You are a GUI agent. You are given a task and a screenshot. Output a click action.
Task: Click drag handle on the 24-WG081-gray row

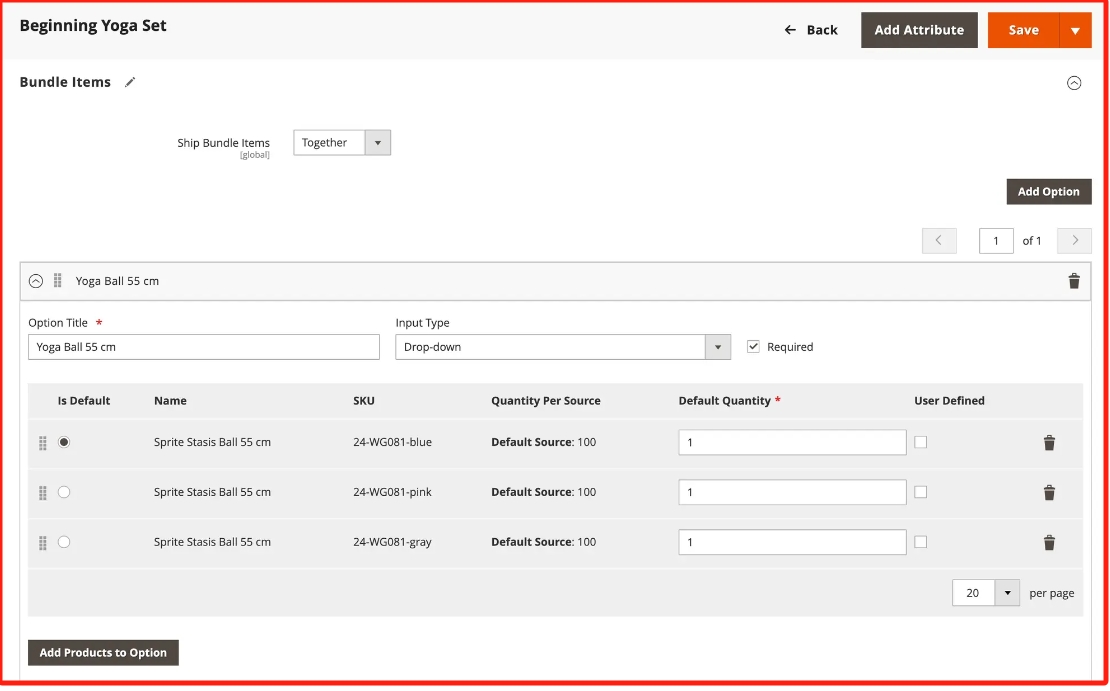(43, 542)
